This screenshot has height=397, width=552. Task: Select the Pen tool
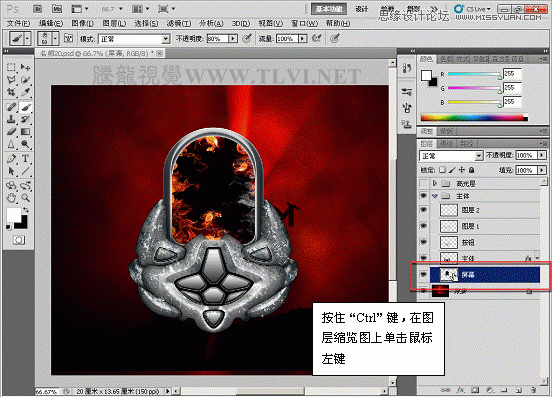tap(11, 159)
